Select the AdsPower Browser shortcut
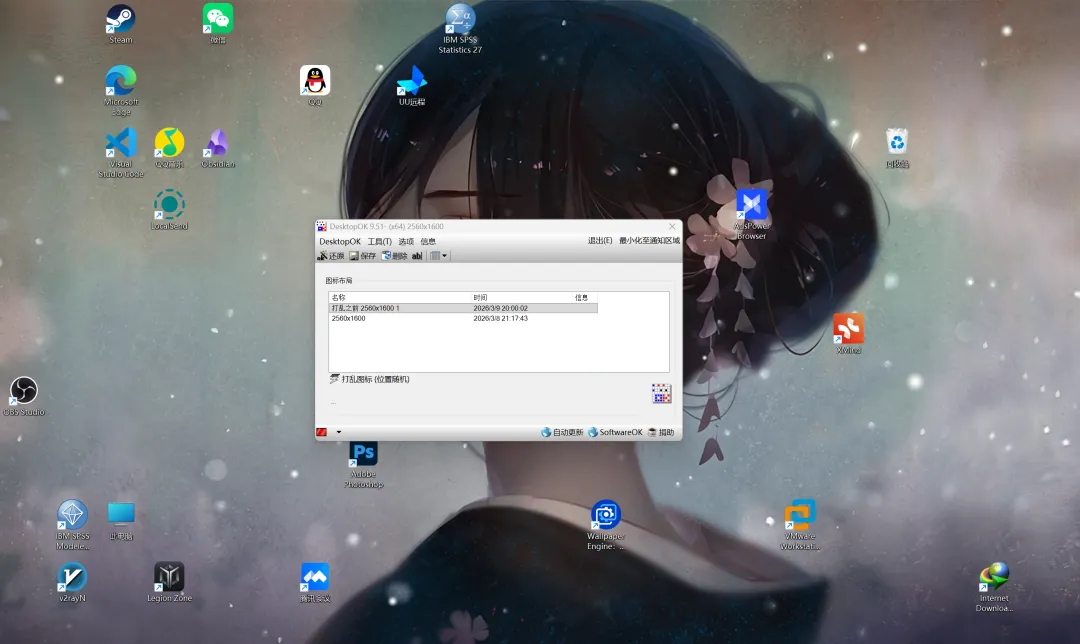The image size is (1080, 644). (751, 215)
